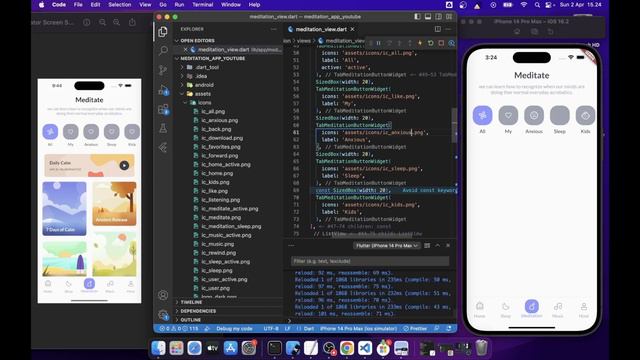Open ic_anxious.png in the file tree

[x=220, y=120]
